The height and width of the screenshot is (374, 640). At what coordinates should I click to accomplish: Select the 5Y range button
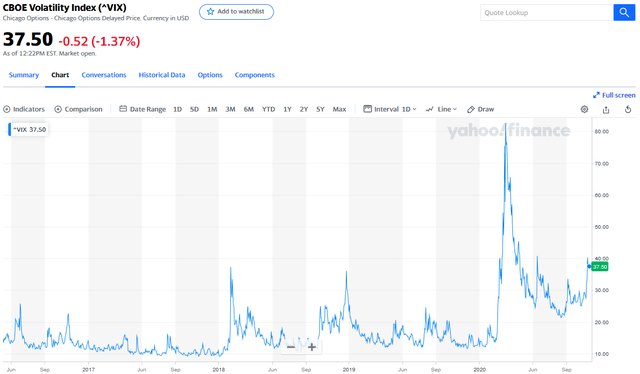(320, 109)
